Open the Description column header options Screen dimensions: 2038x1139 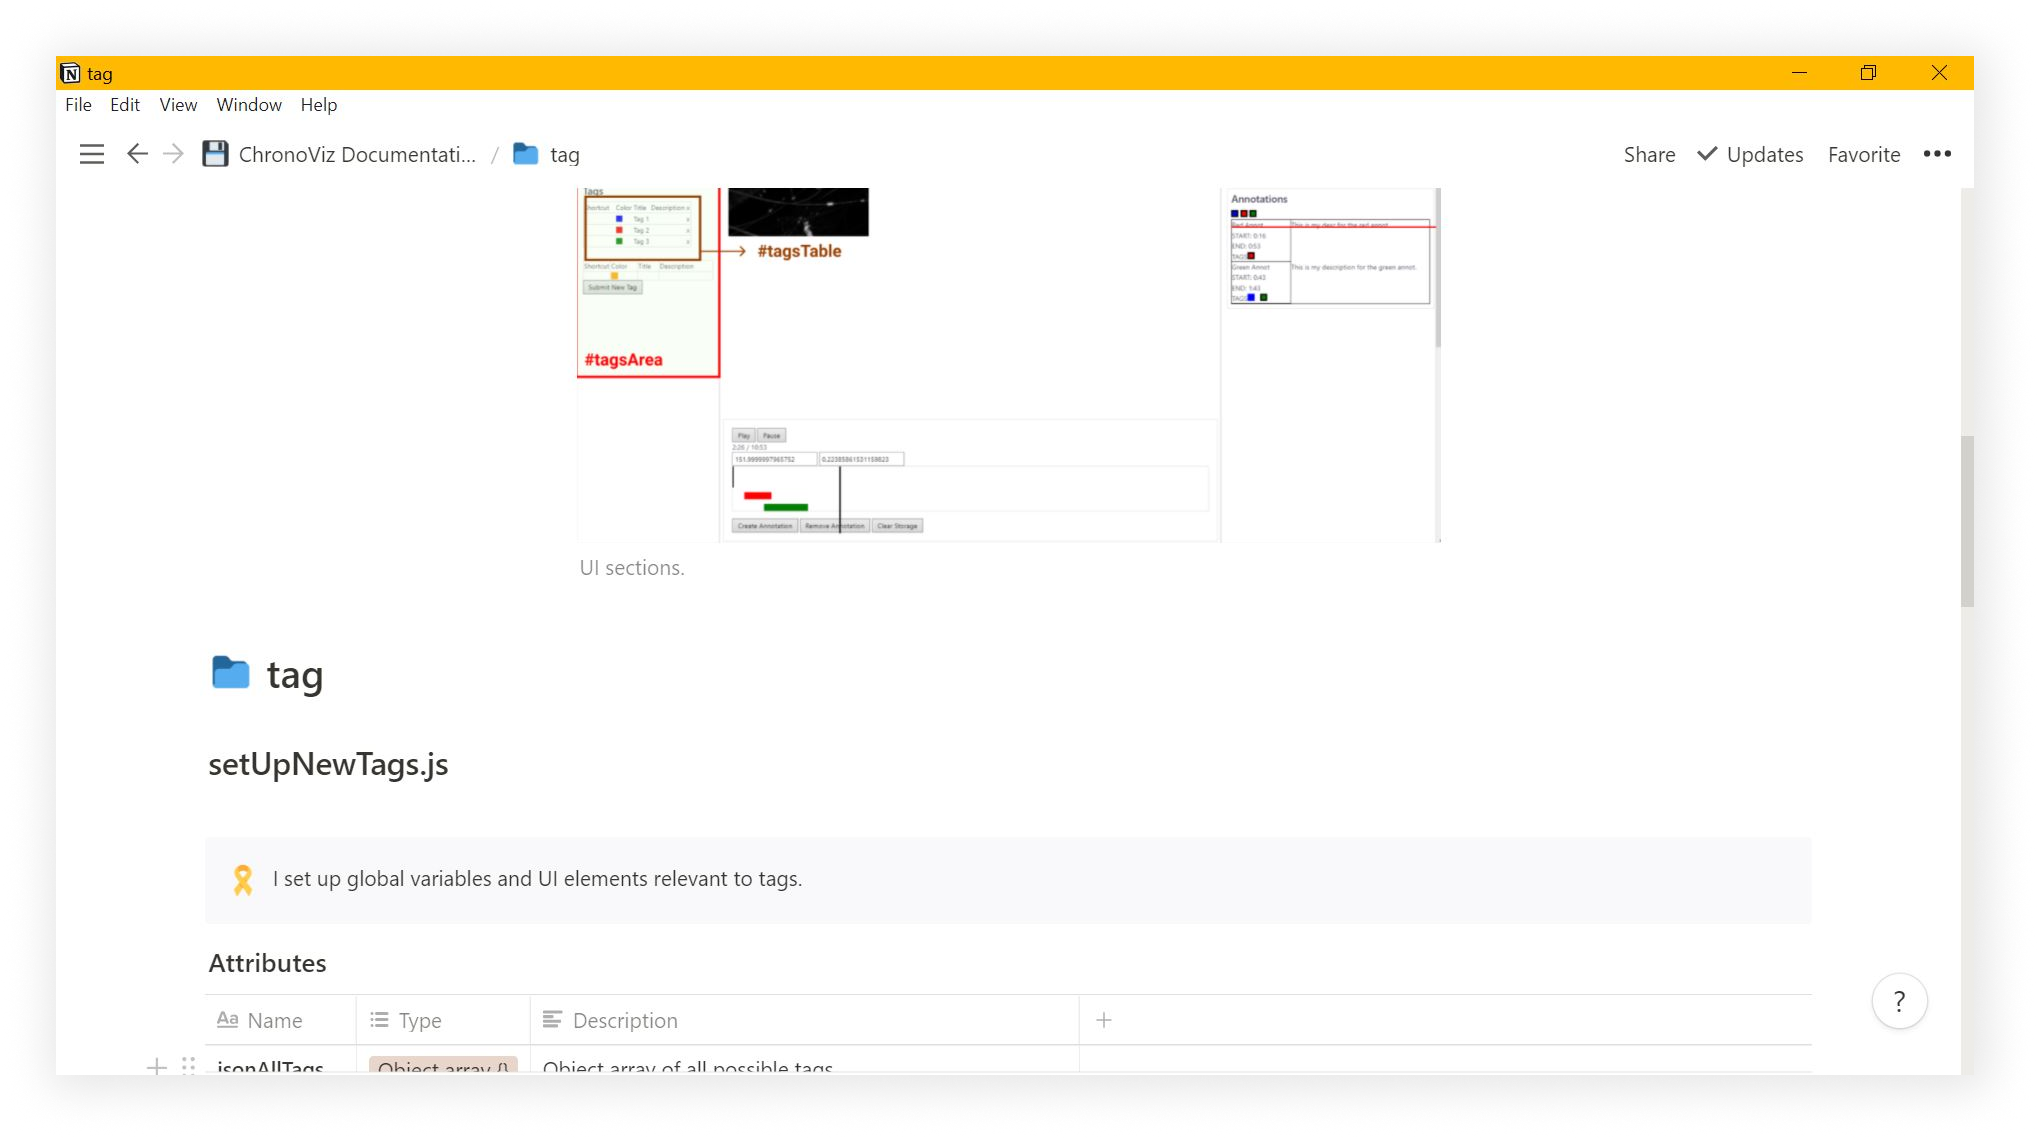625,1020
